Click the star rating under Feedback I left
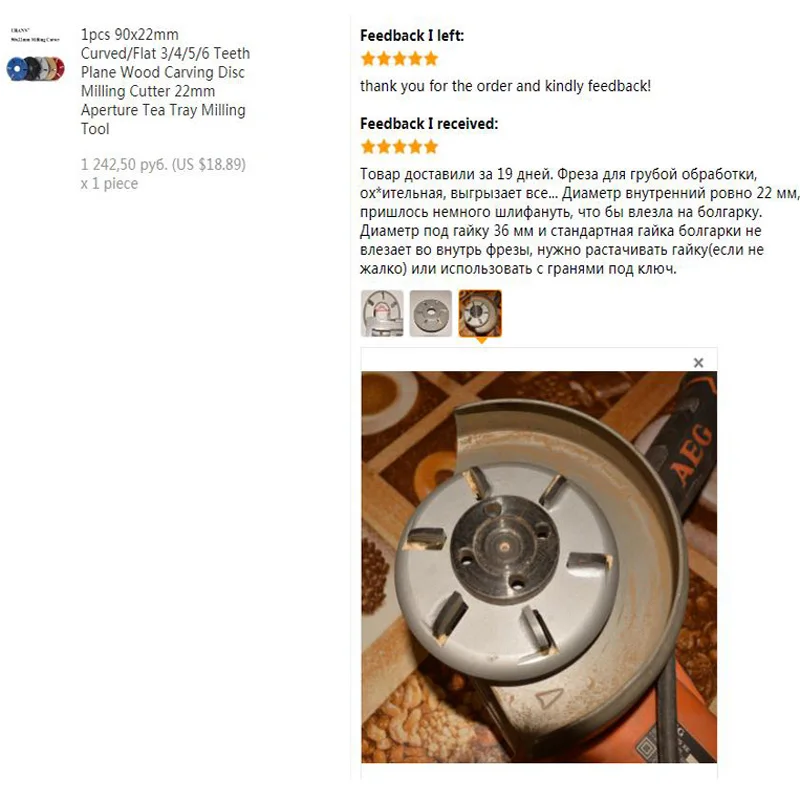Screen dimensions: 800x800 (399, 59)
